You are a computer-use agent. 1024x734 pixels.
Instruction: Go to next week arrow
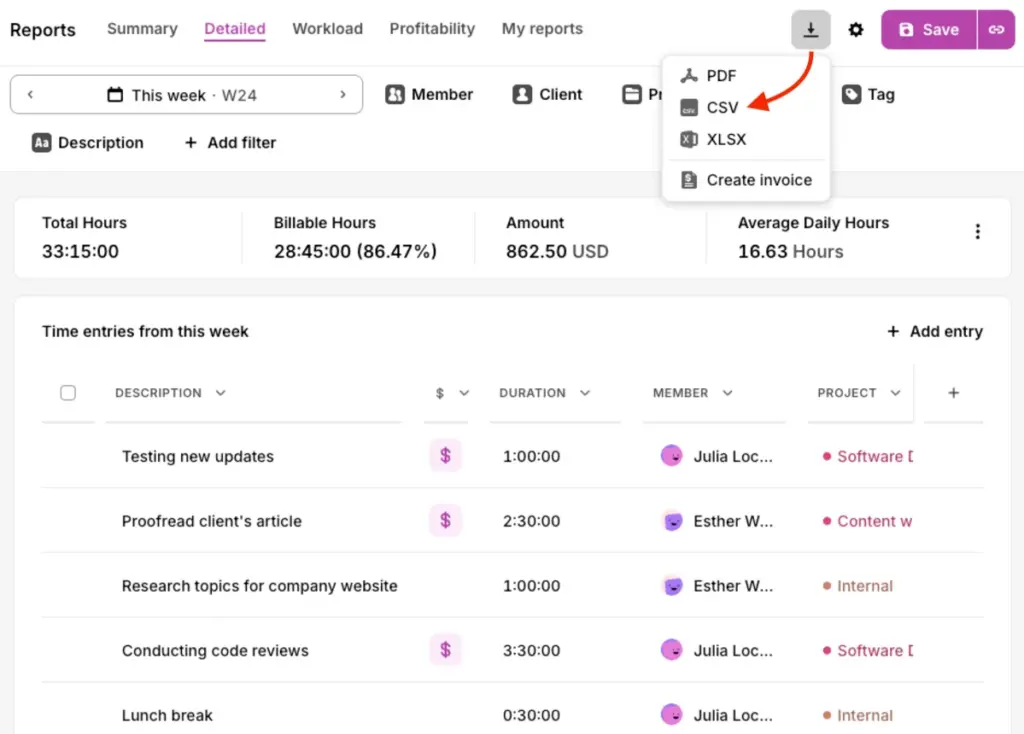[x=343, y=95]
